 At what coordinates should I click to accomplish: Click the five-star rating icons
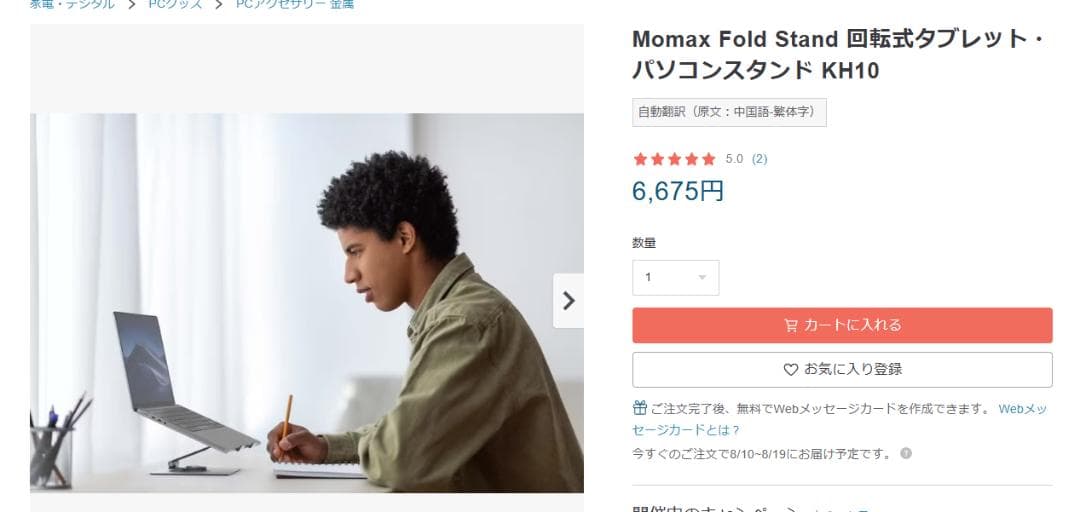(x=674, y=159)
